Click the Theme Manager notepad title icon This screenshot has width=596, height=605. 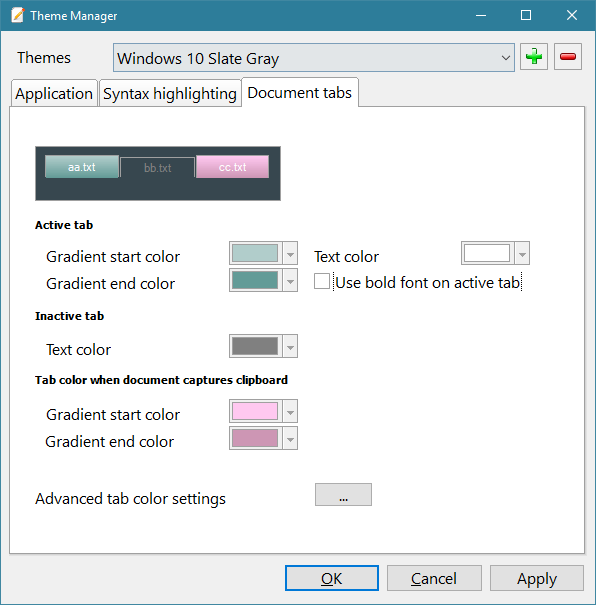click(x=18, y=15)
